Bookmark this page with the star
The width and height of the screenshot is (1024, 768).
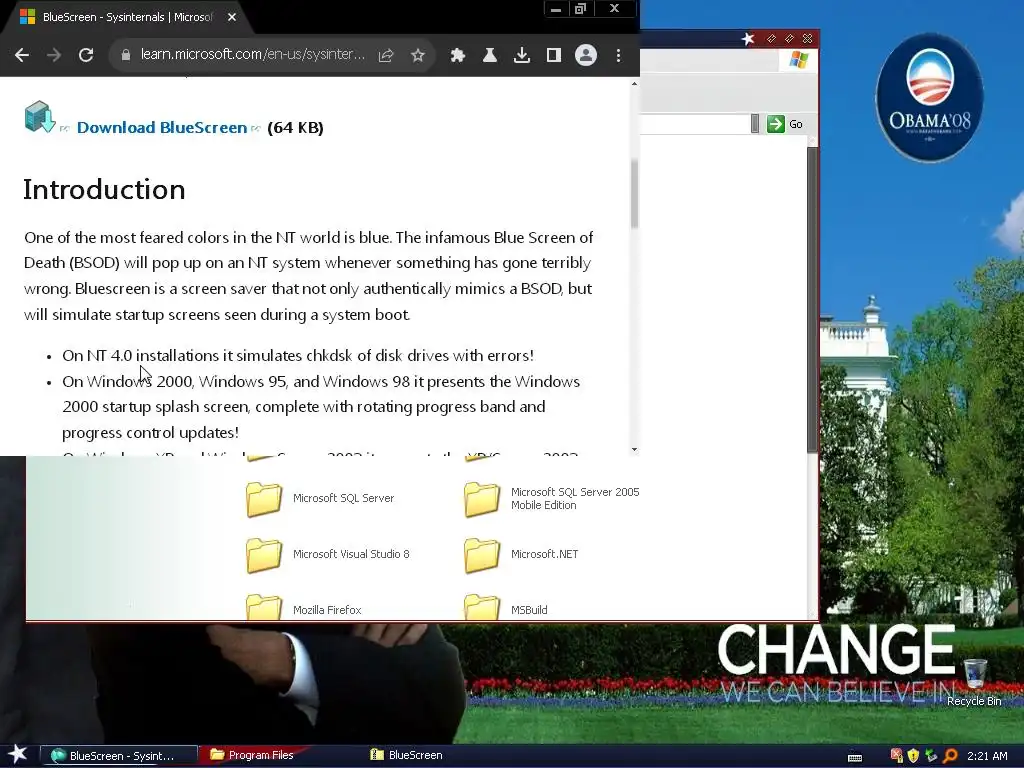pyautogui.click(x=418, y=56)
